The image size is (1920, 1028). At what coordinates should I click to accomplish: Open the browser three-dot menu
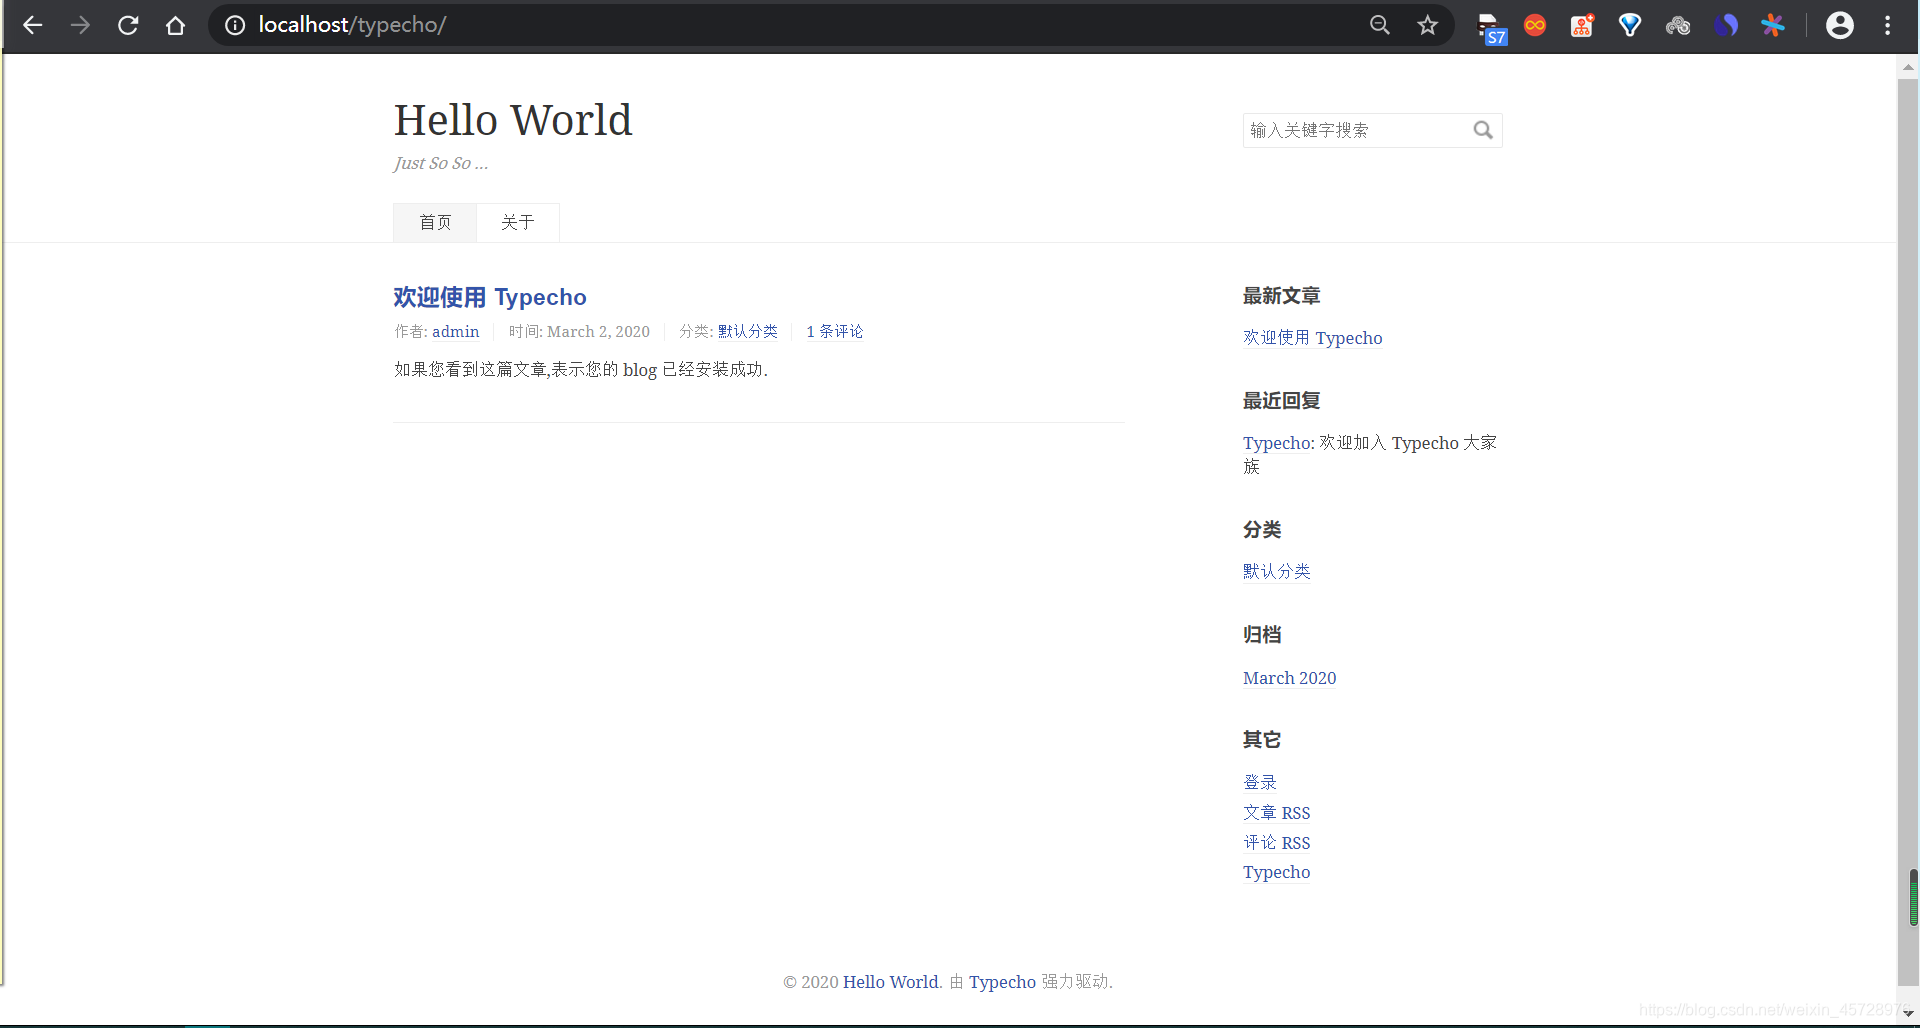[x=1888, y=25]
